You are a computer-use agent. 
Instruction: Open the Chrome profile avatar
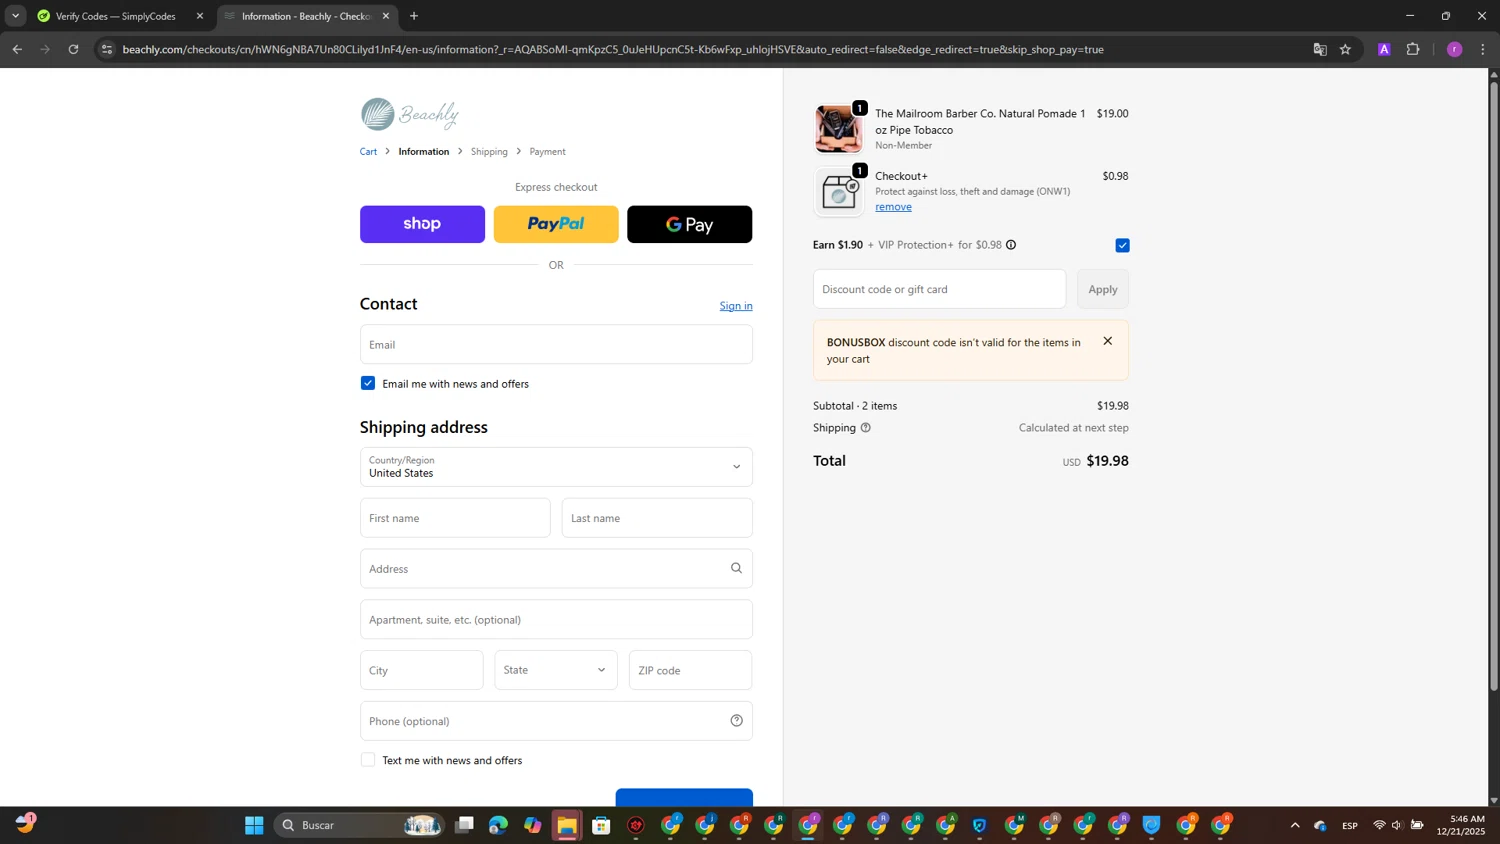(1455, 49)
